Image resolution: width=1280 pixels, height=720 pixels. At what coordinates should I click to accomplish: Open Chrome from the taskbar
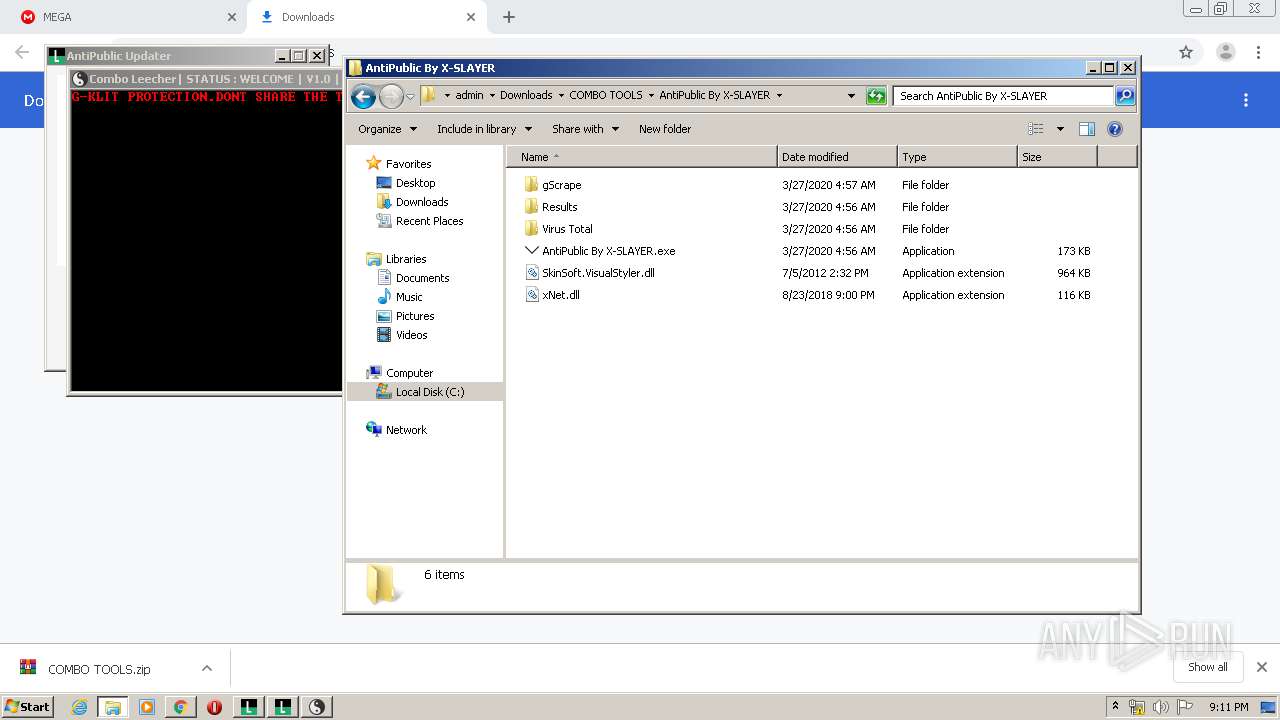click(x=180, y=707)
